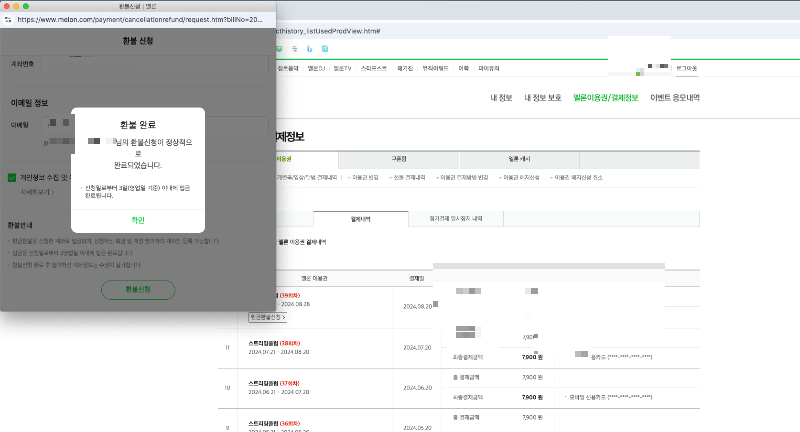Click the green 환불신청 button in popup

pos(138,289)
